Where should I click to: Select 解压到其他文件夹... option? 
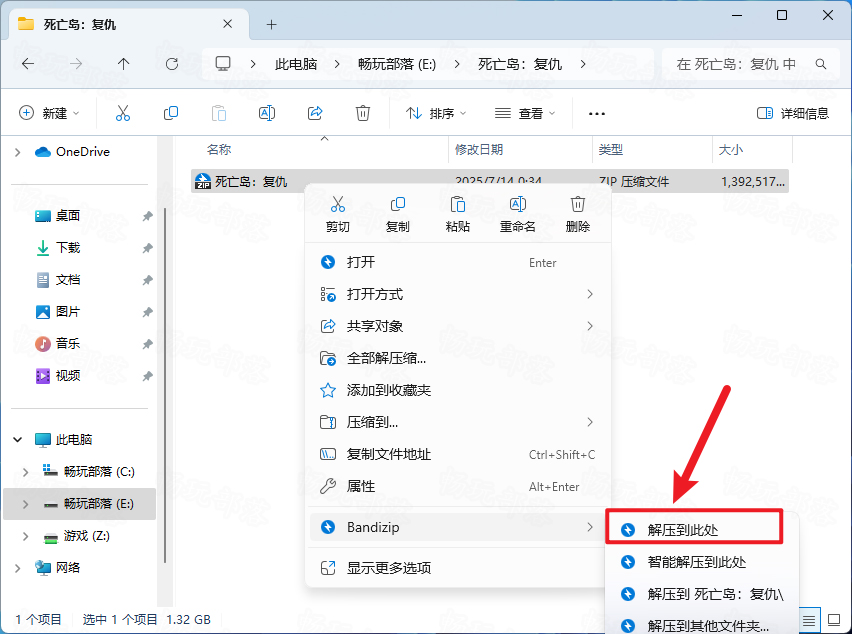click(701, 625)
